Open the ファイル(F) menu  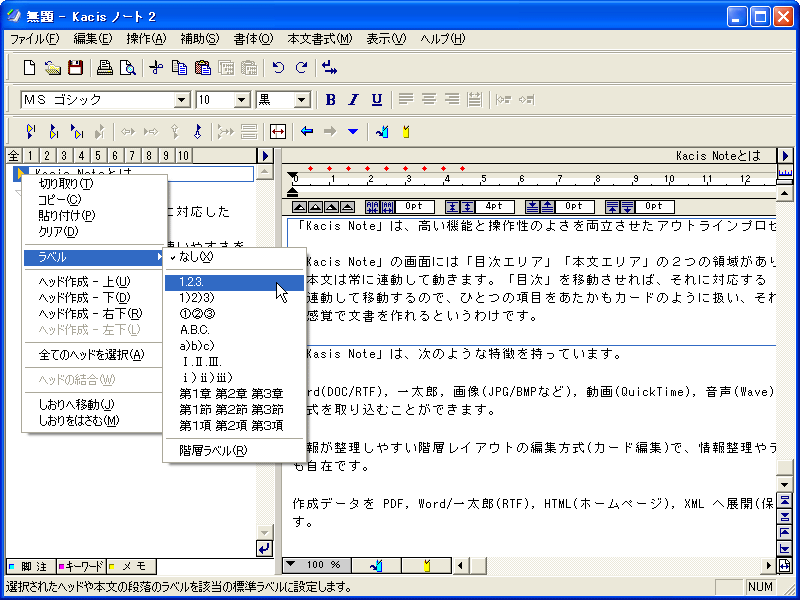34,39
